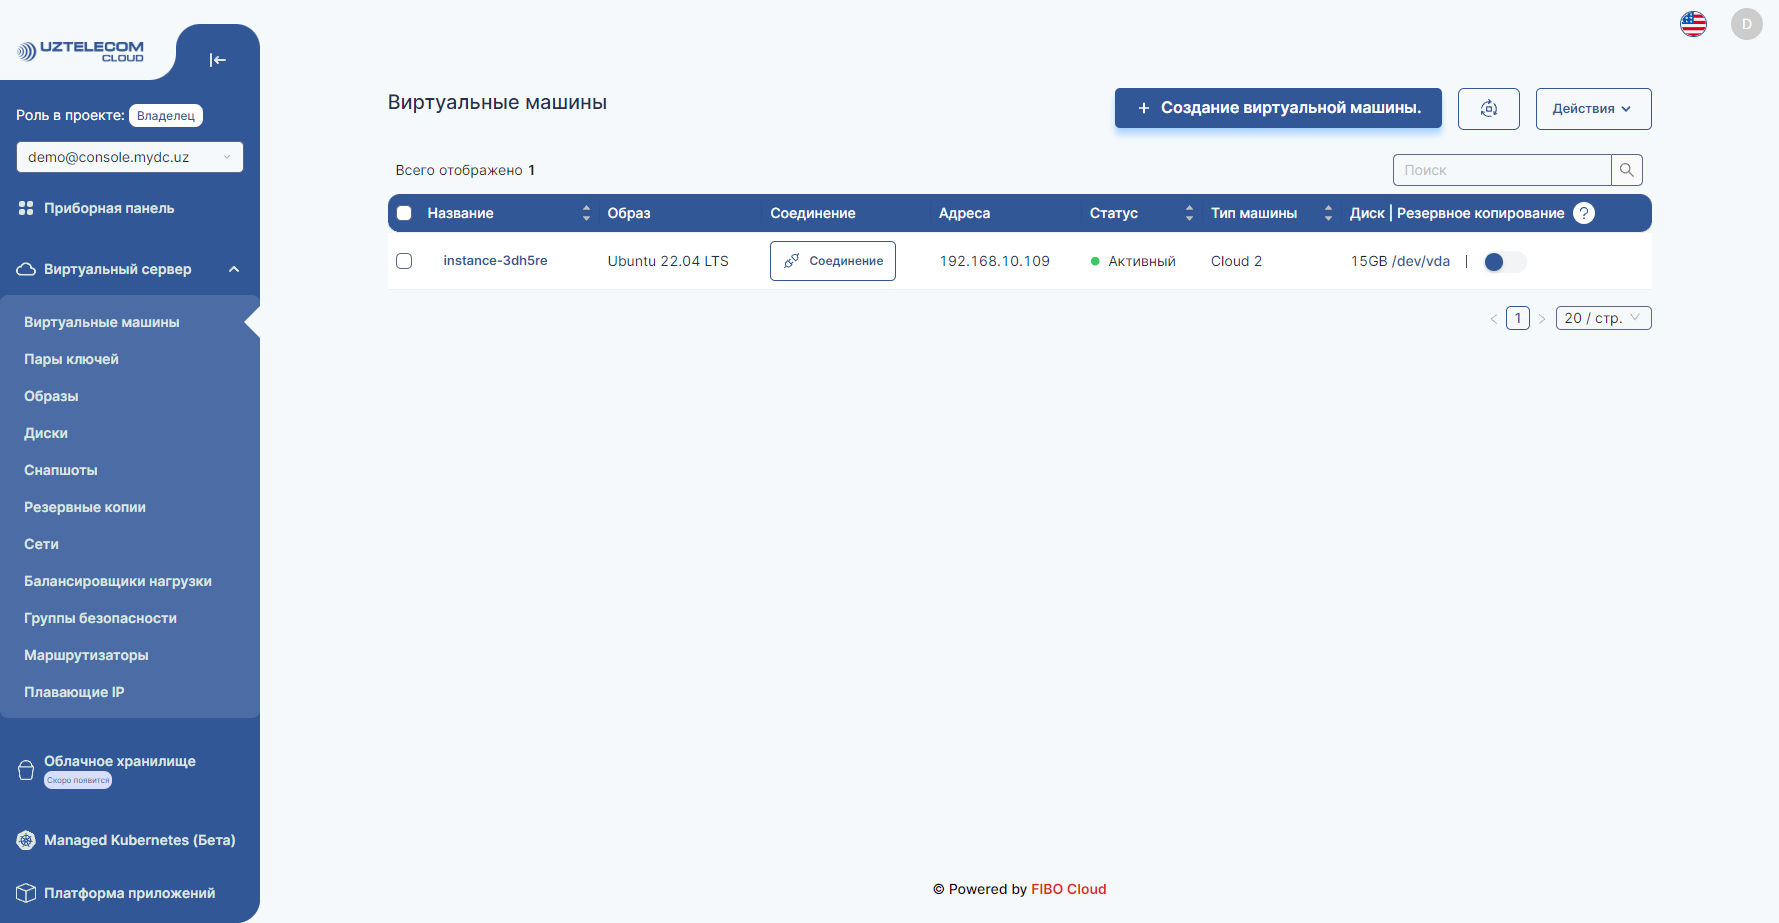Change the 20 per page size dropdown
Screen dimensions: 1779x923
pyautogui.click(x=1602, y=318)
